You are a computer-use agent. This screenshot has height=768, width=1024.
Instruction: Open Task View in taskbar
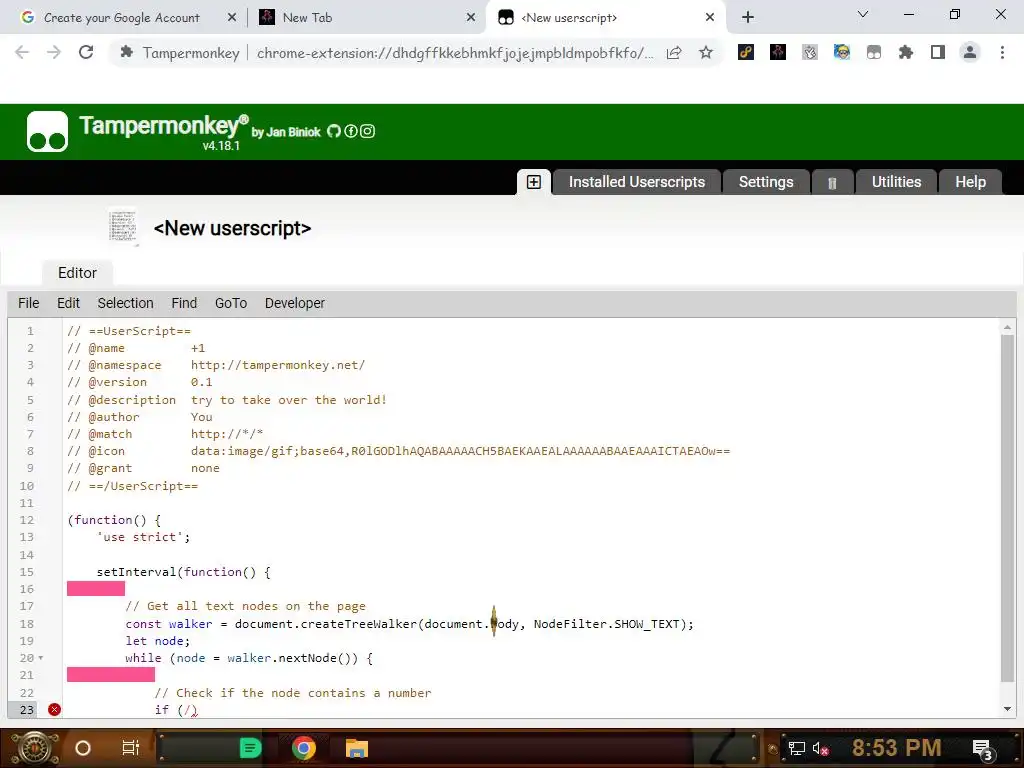131,748
